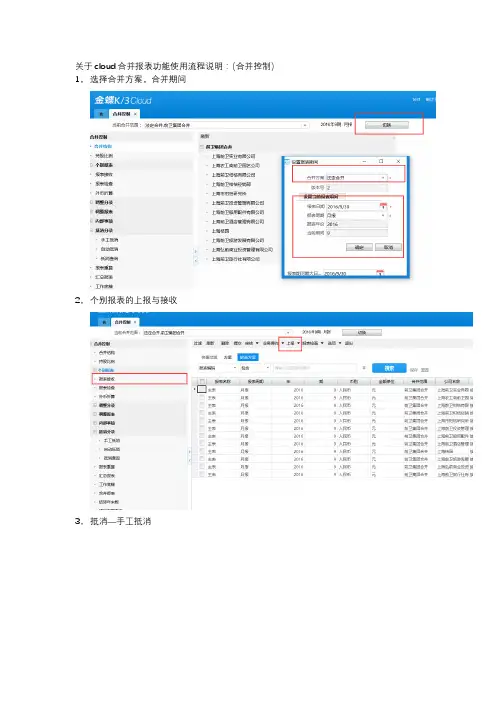Viewport: 496px width, 702px height.
Task: Collapse 抵消分录 node in step 1 tree
Action: click(91, 230)
